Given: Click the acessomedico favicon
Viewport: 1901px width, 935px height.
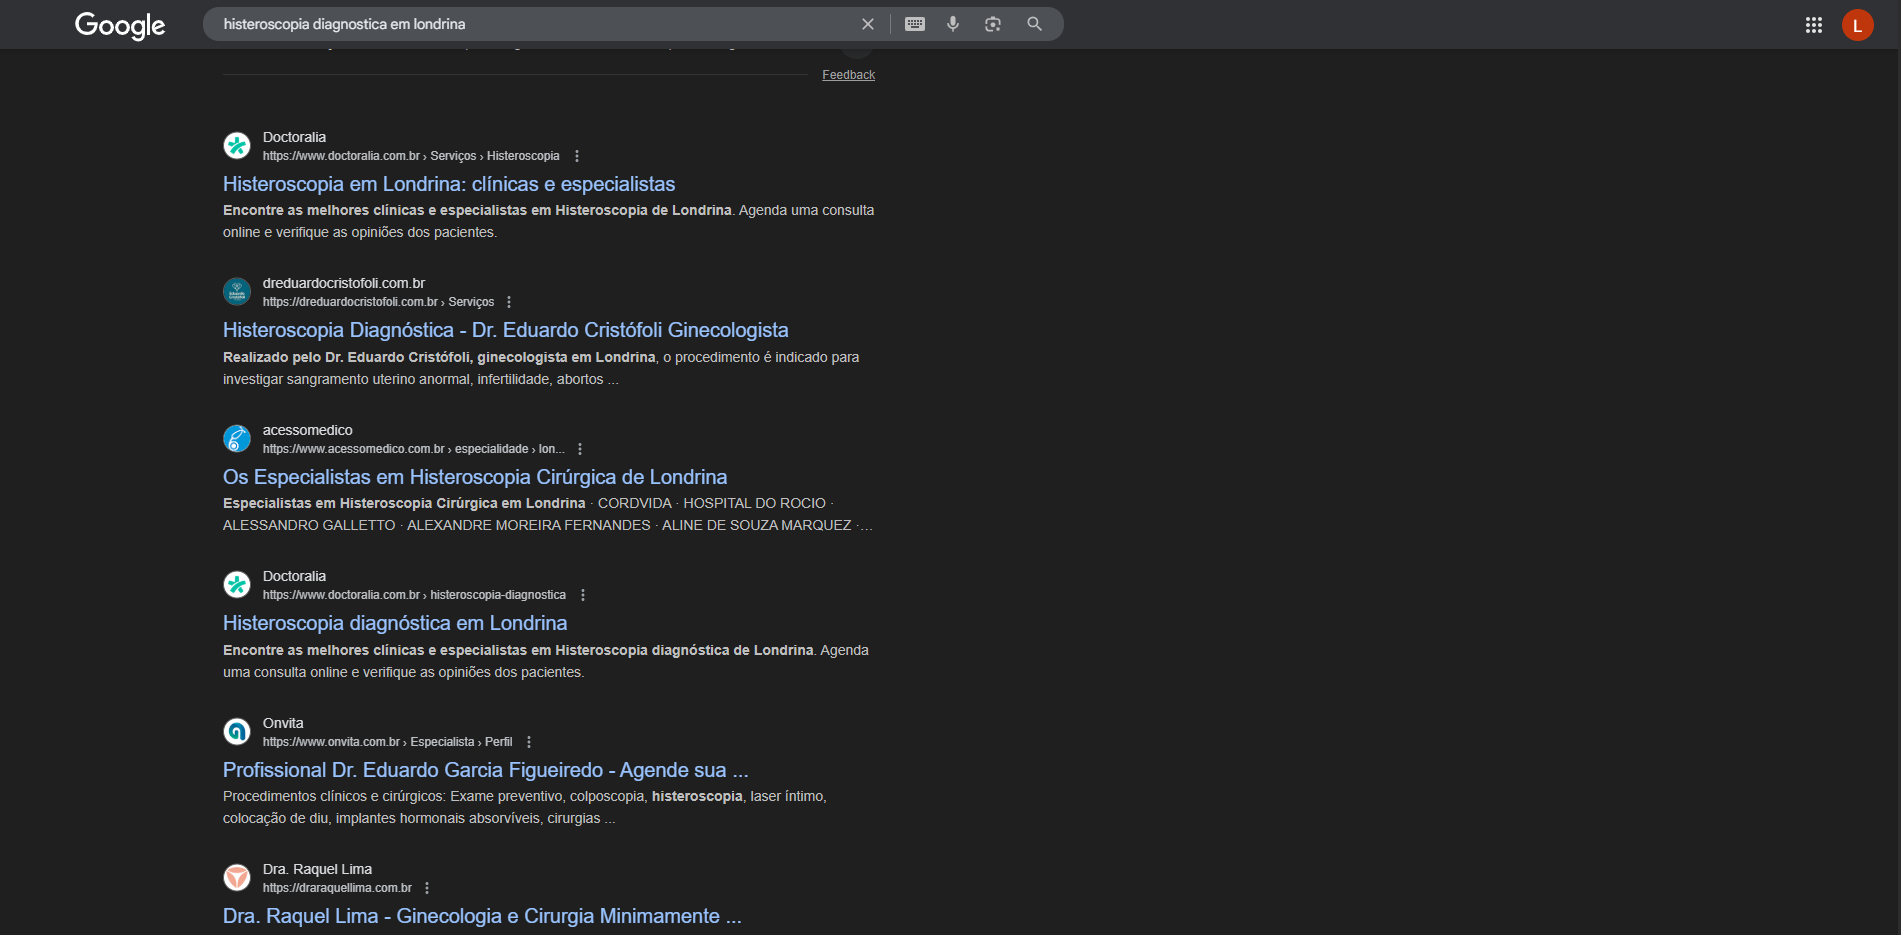Looking at the screenshot, I should click(237, 438).
